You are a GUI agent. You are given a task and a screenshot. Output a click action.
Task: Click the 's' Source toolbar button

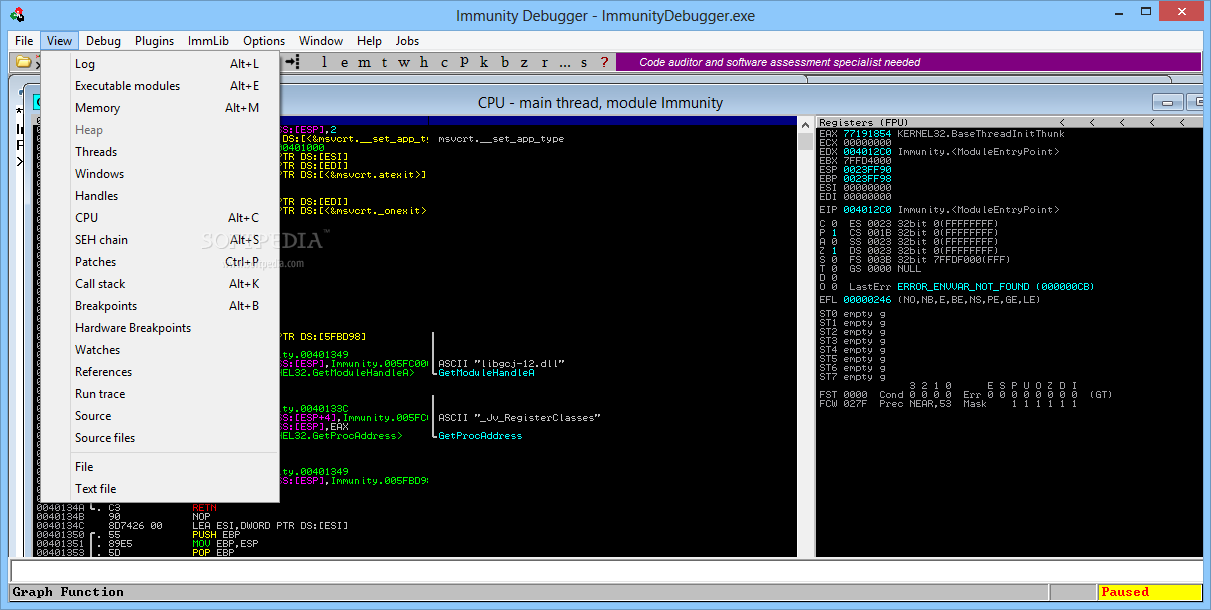point(585,62)
